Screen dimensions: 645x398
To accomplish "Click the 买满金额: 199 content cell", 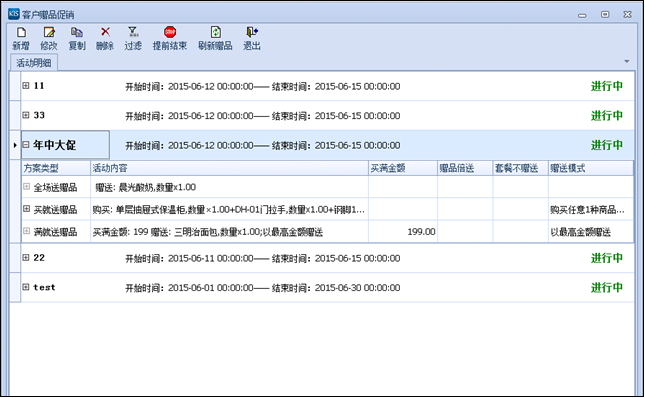I will click(x=229, y=232).
